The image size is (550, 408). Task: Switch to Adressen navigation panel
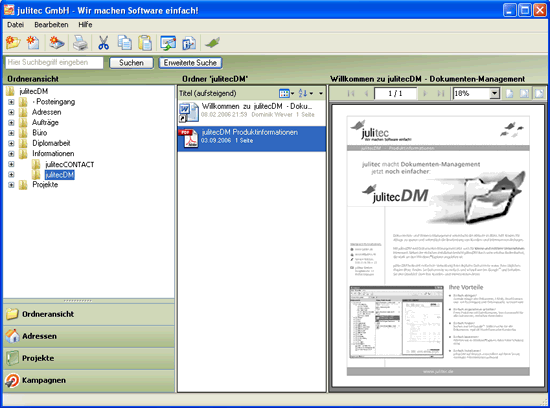[x=89, y=336]
